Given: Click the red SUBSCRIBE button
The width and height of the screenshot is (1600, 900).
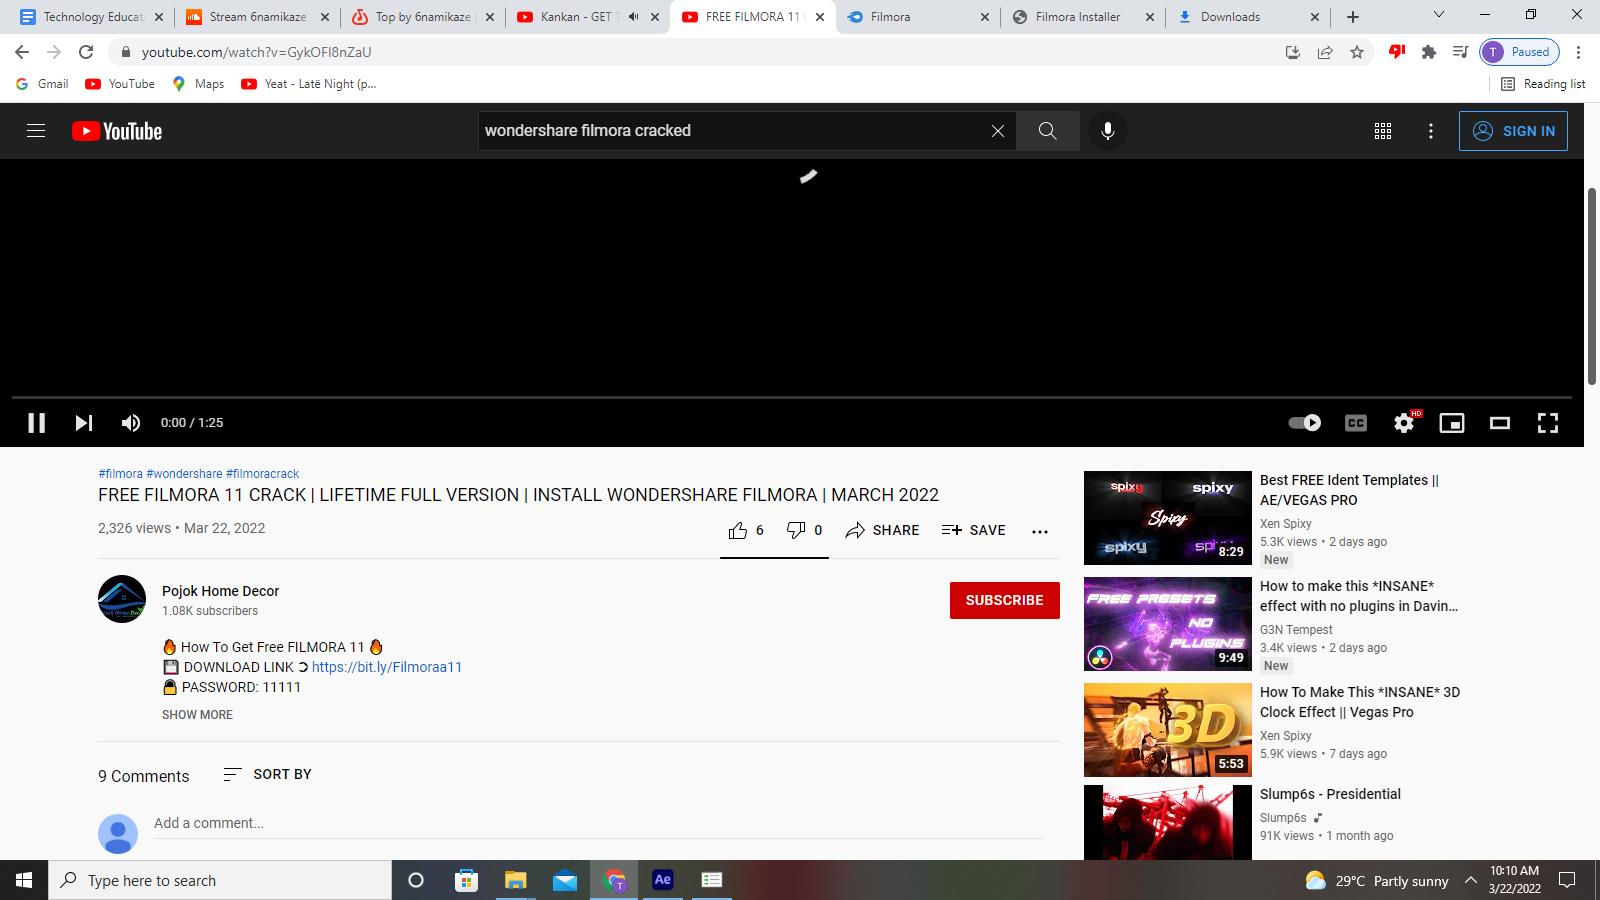Looking at the screenshot, I should pos(1004,600).
